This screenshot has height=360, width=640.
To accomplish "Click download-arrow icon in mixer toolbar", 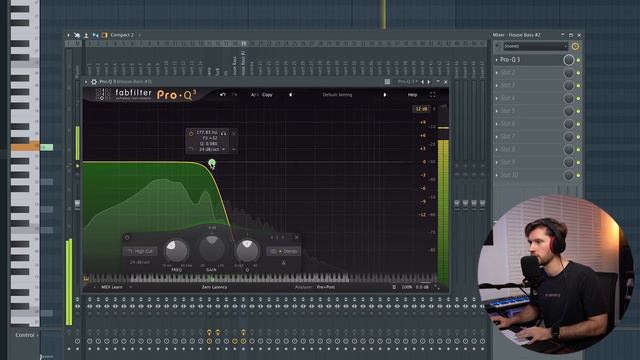I will [86, 35].
